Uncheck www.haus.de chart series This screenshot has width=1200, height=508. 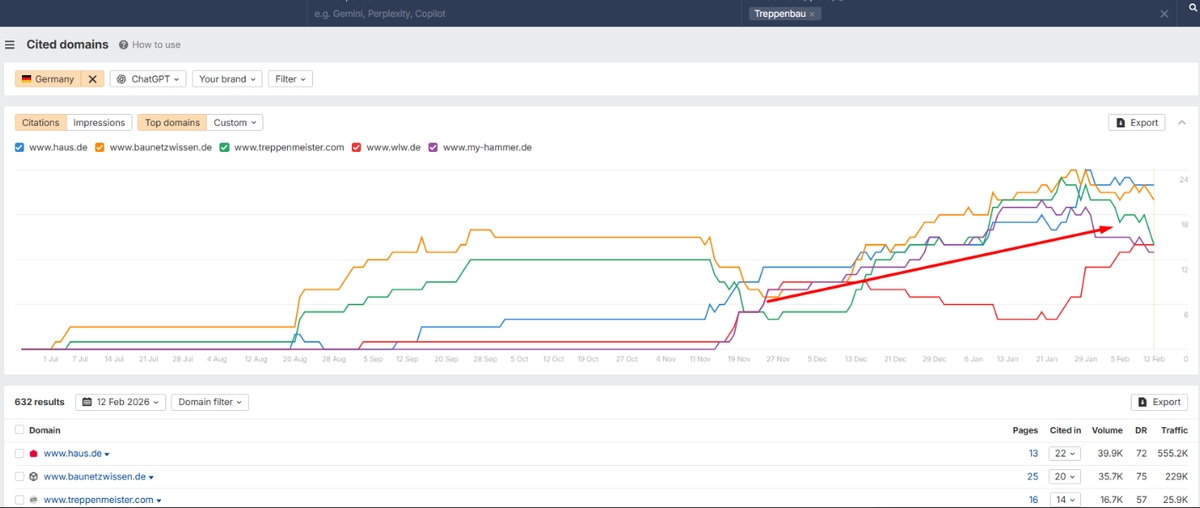tap(20, 147)
